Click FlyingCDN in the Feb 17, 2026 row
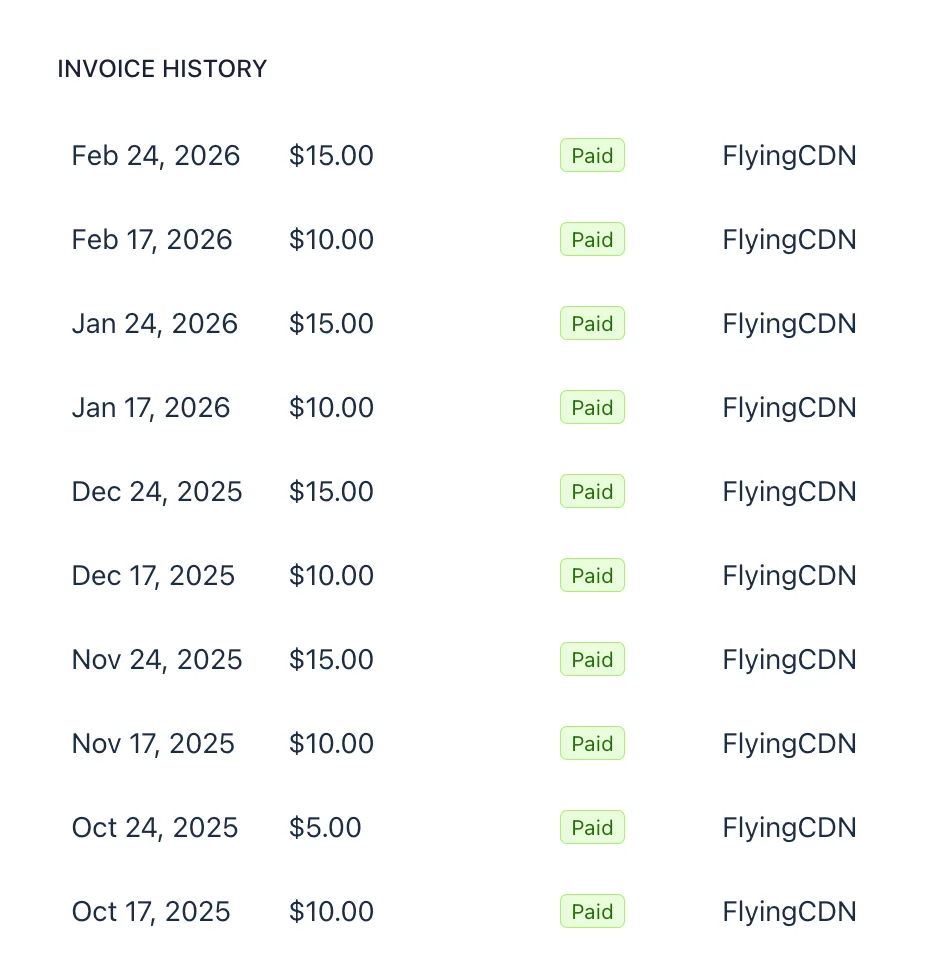This screenshot has width=946, height=968. [789, 240]
